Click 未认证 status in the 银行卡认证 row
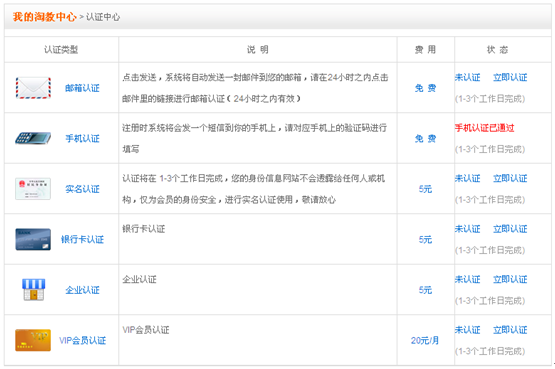The height and width of the screenshot is (369, 555). coord(468,229)
